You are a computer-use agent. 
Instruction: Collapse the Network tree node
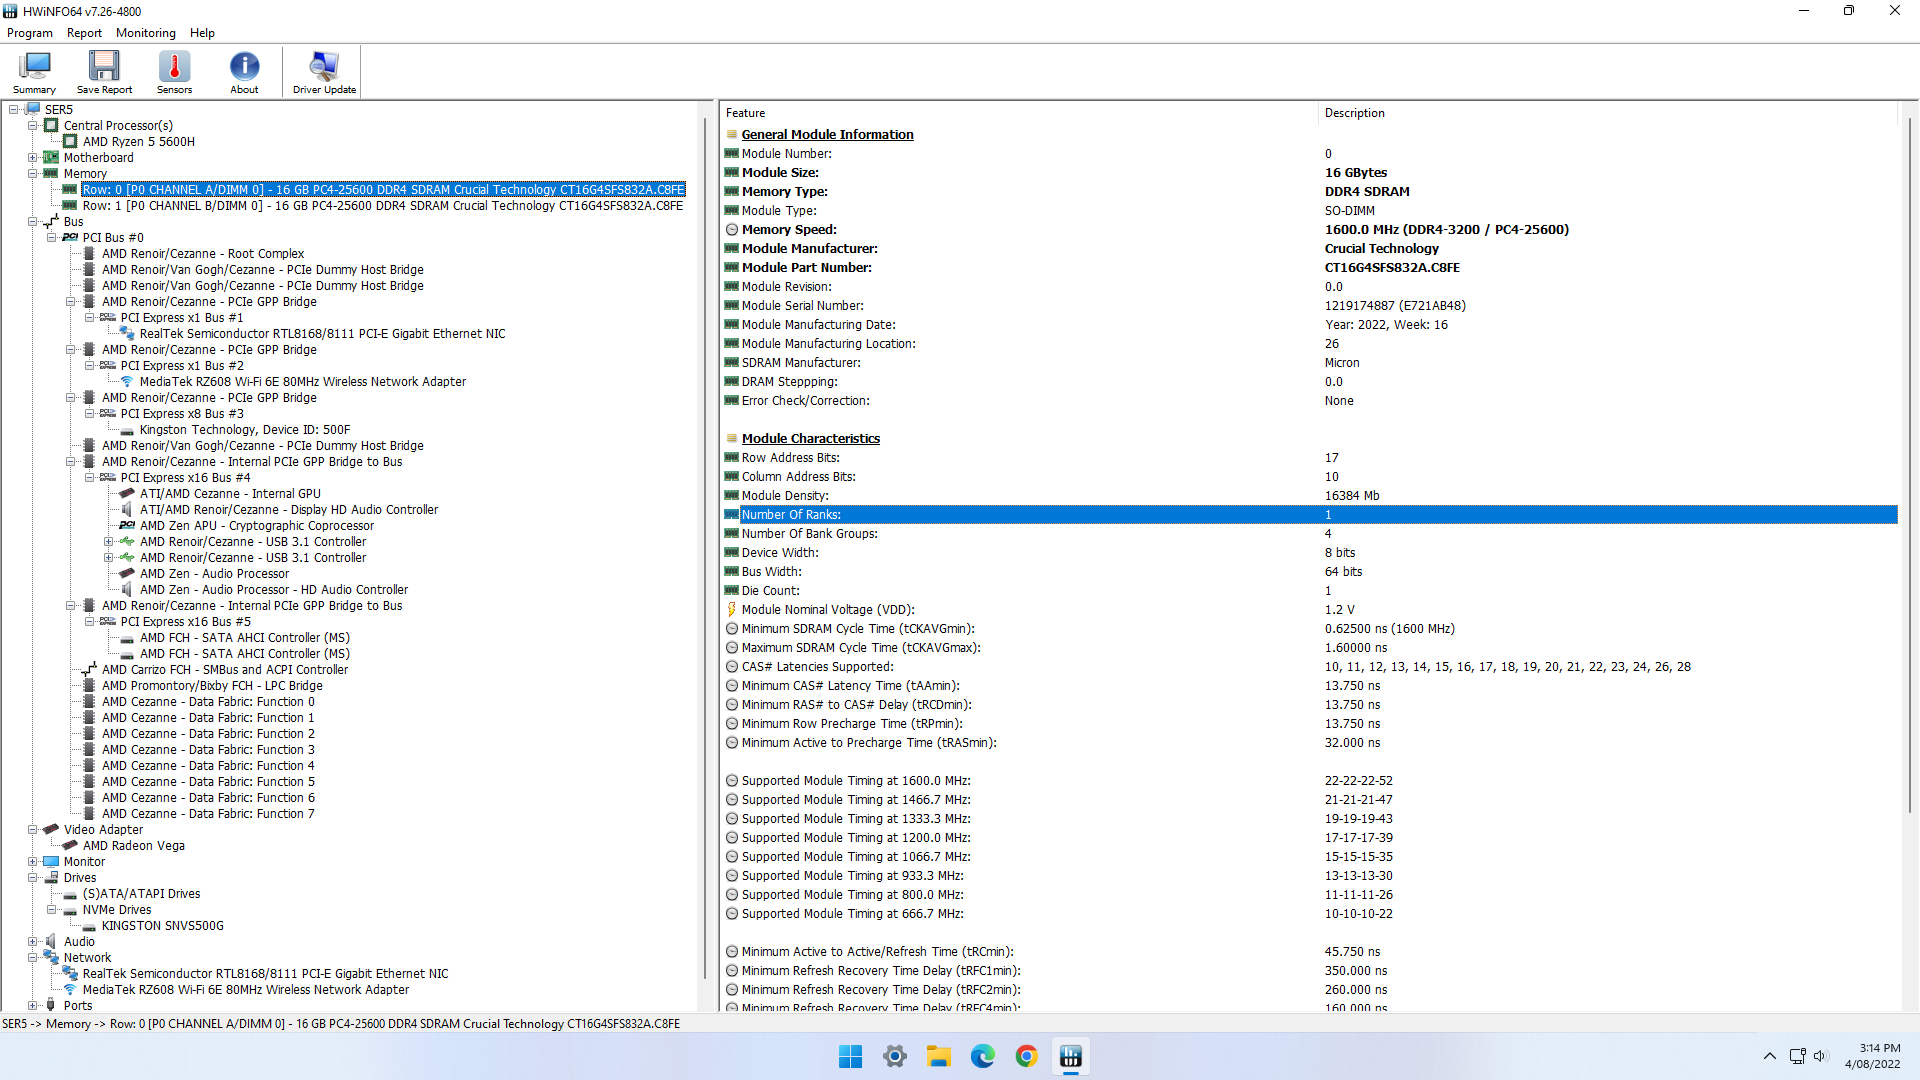[x=33, y=958]
